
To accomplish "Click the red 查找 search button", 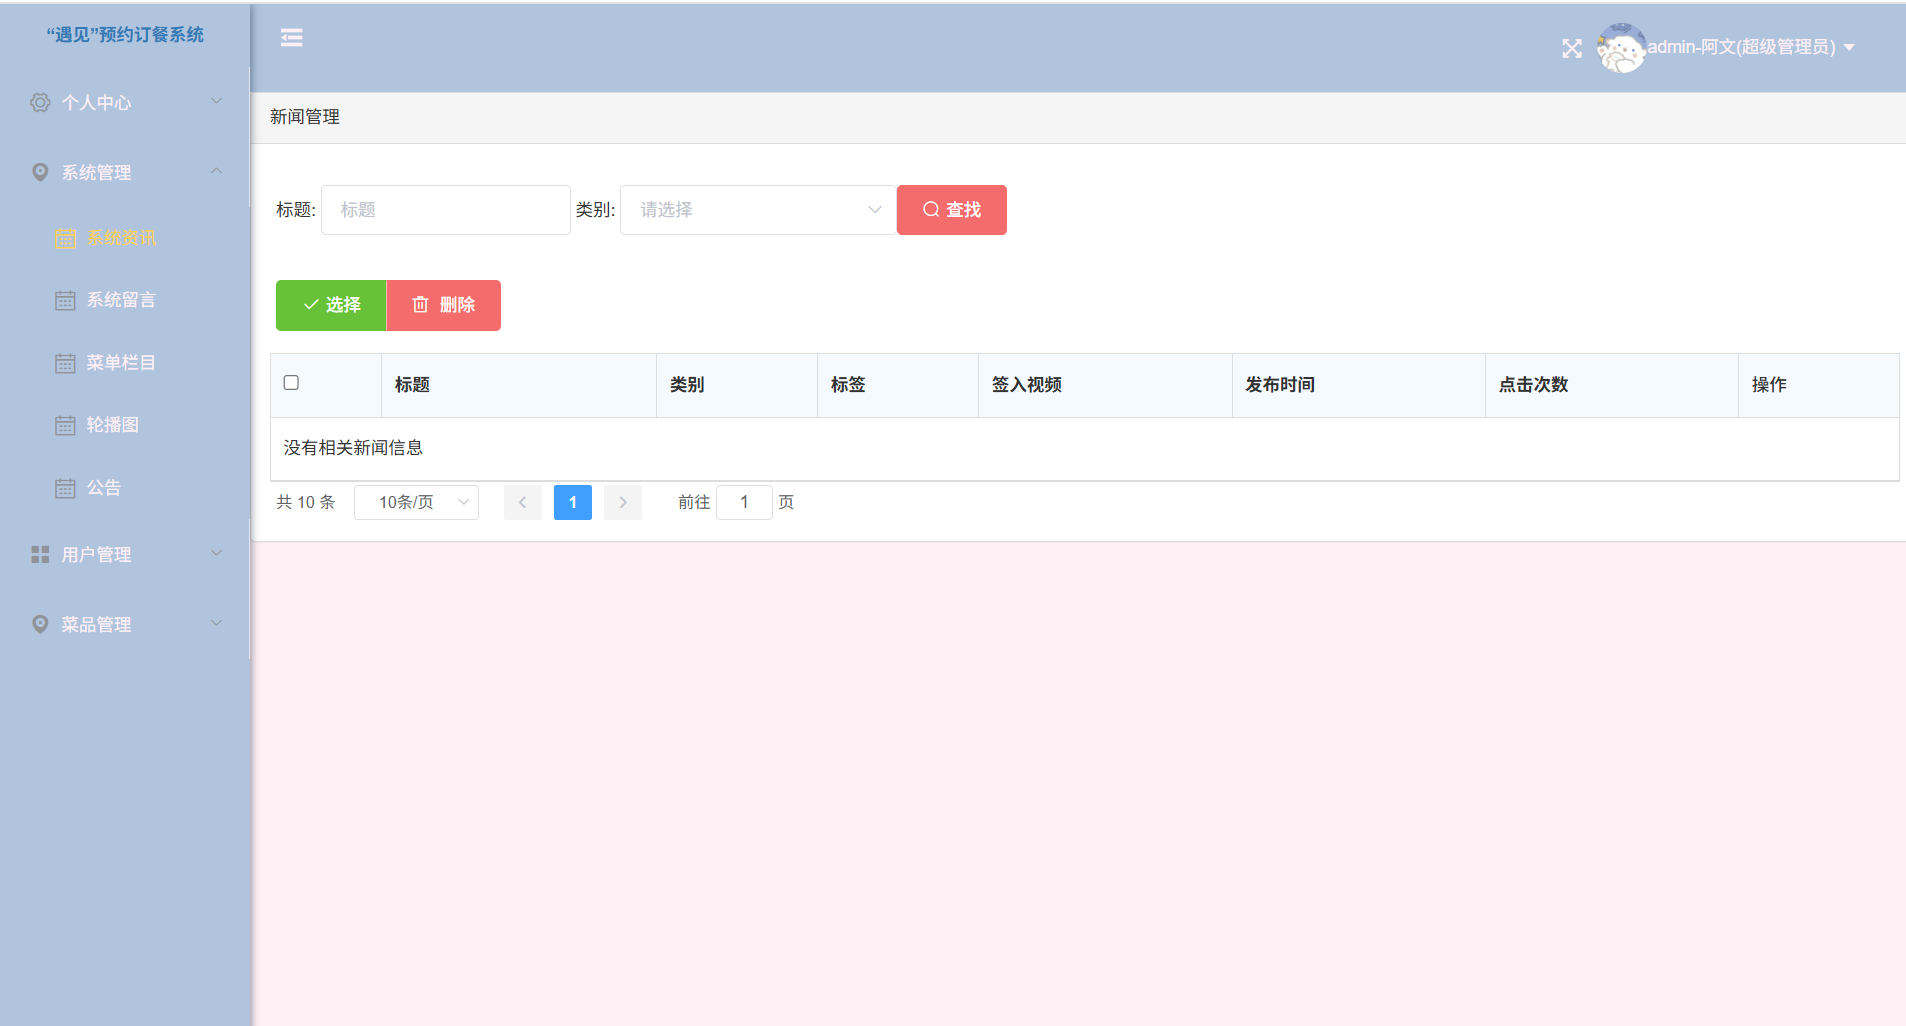I will (x=952, y=210).
